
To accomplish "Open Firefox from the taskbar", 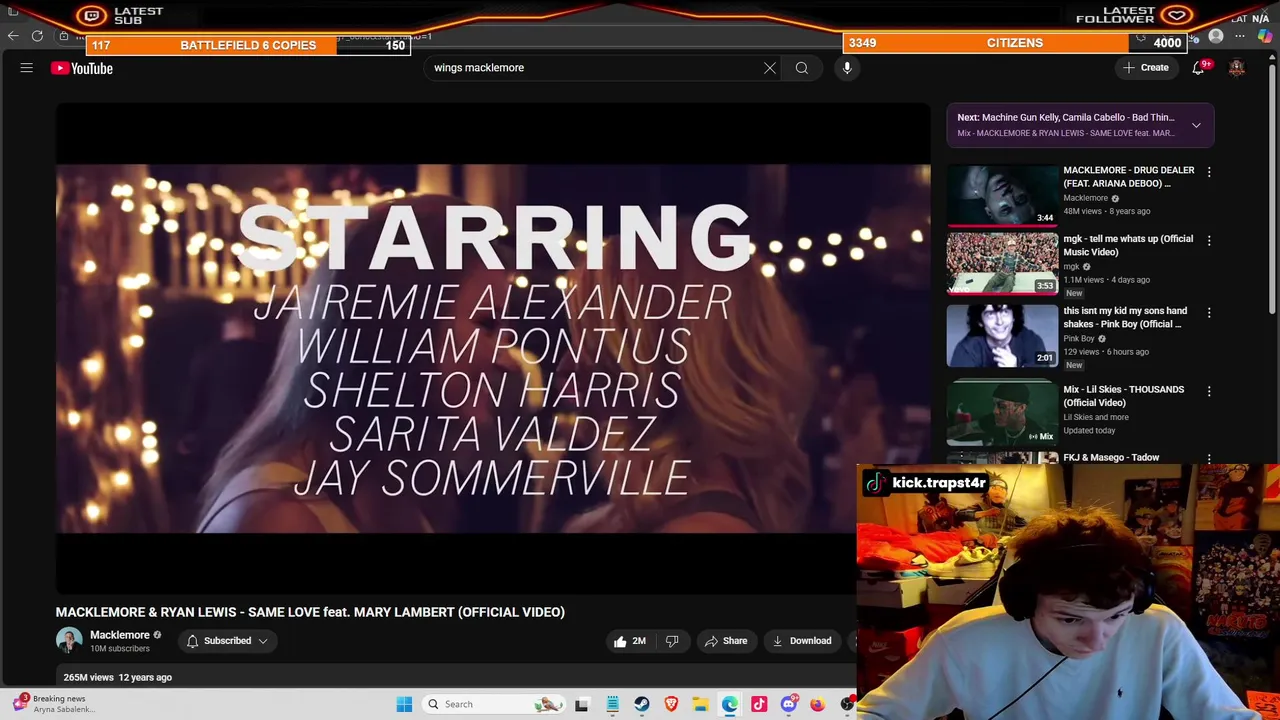I will point(818,704).
